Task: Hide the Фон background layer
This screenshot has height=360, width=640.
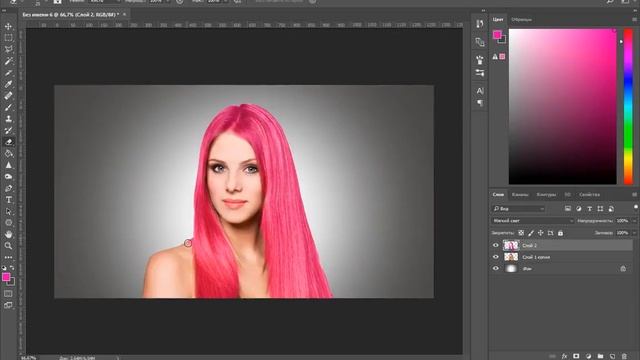Action: click(x=496, y=268)
